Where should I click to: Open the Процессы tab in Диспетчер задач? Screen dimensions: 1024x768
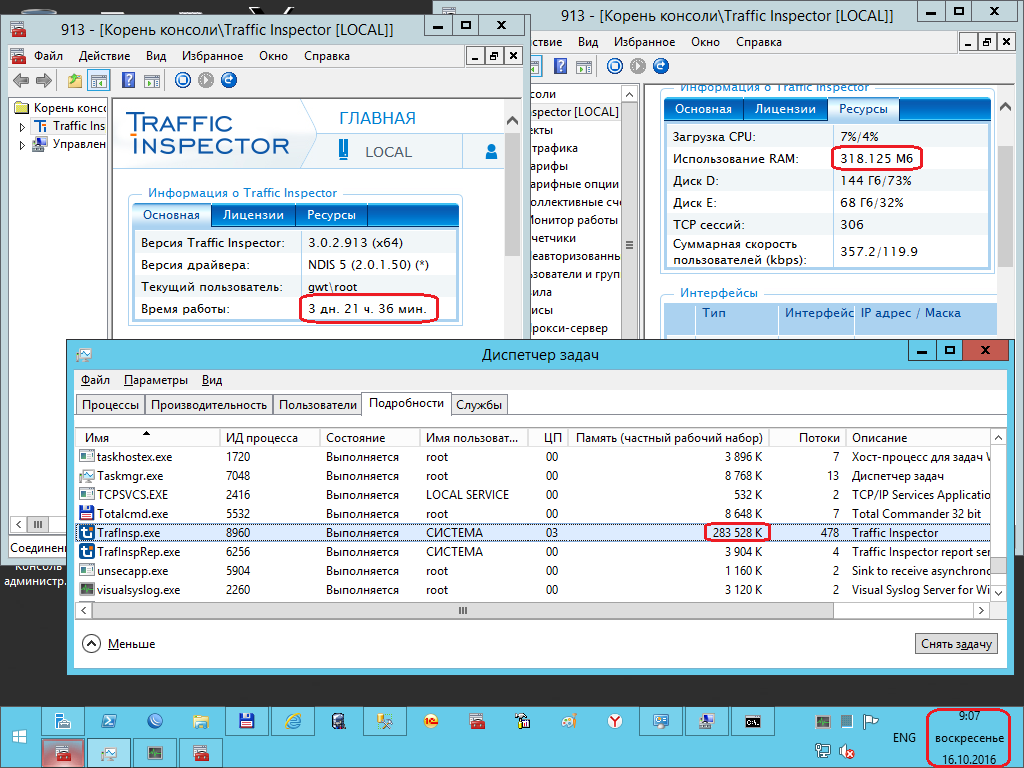click(x=110, y=405)
